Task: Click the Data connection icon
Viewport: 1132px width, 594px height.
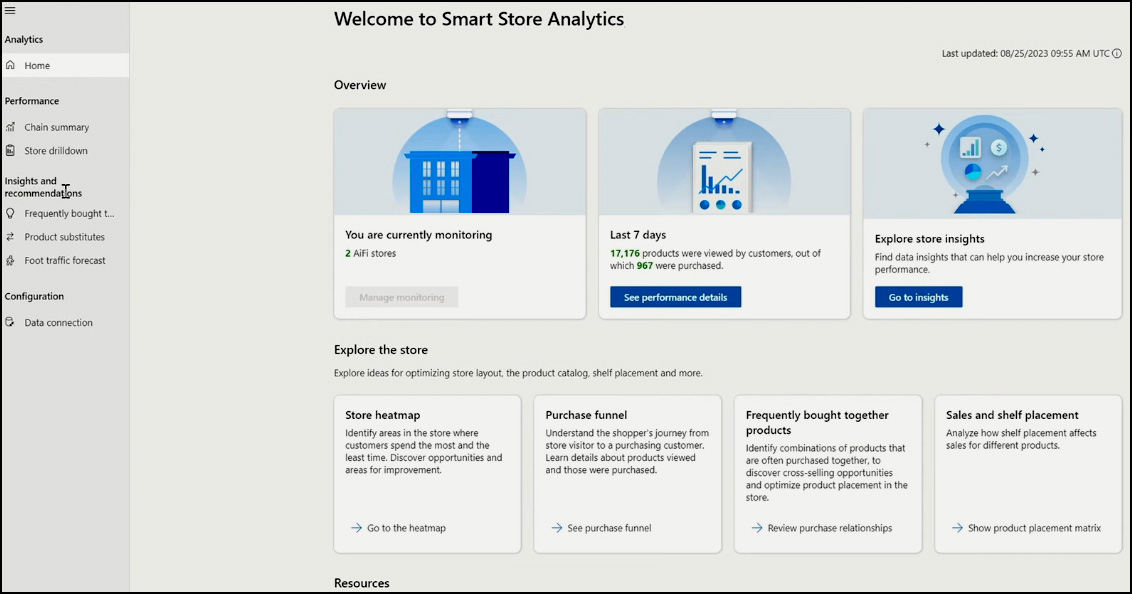Action: pos(10,323)
